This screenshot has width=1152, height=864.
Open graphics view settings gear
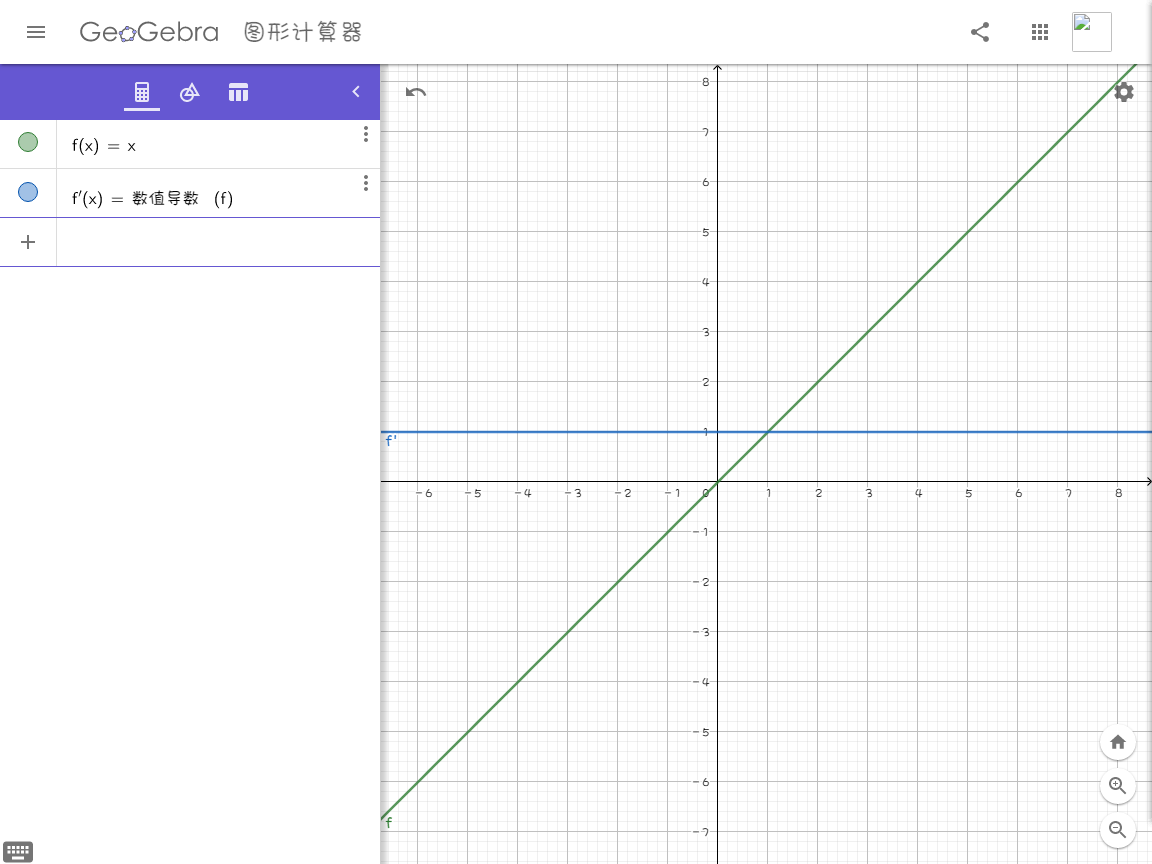[x=1124, y=92]
